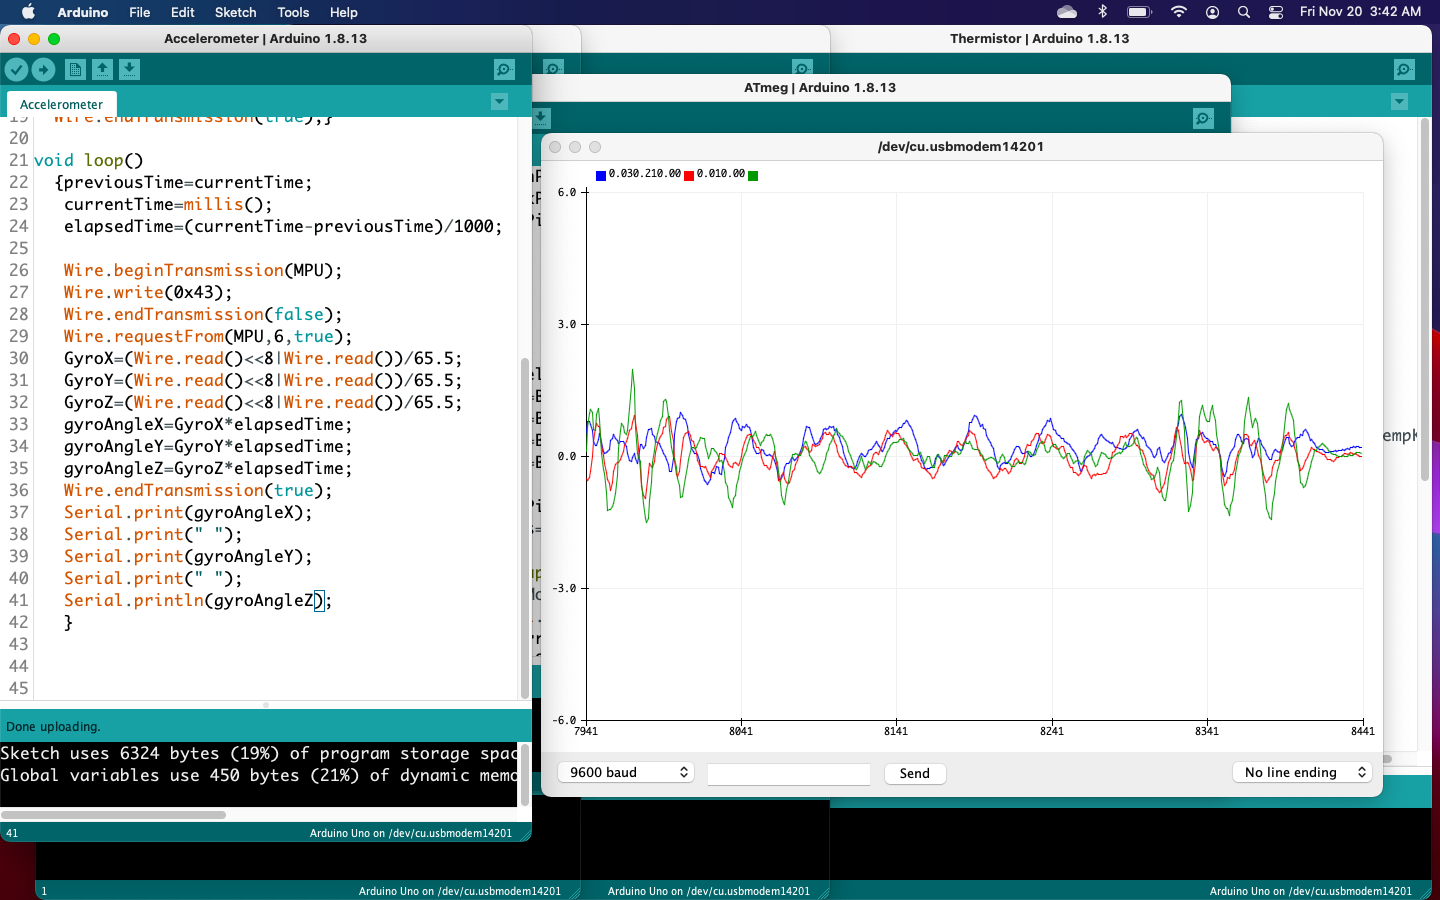Open the File menu
Image resolution: width=1440 pixels, height=900 pixels.
pyautogui.click(x=140, y=12)
